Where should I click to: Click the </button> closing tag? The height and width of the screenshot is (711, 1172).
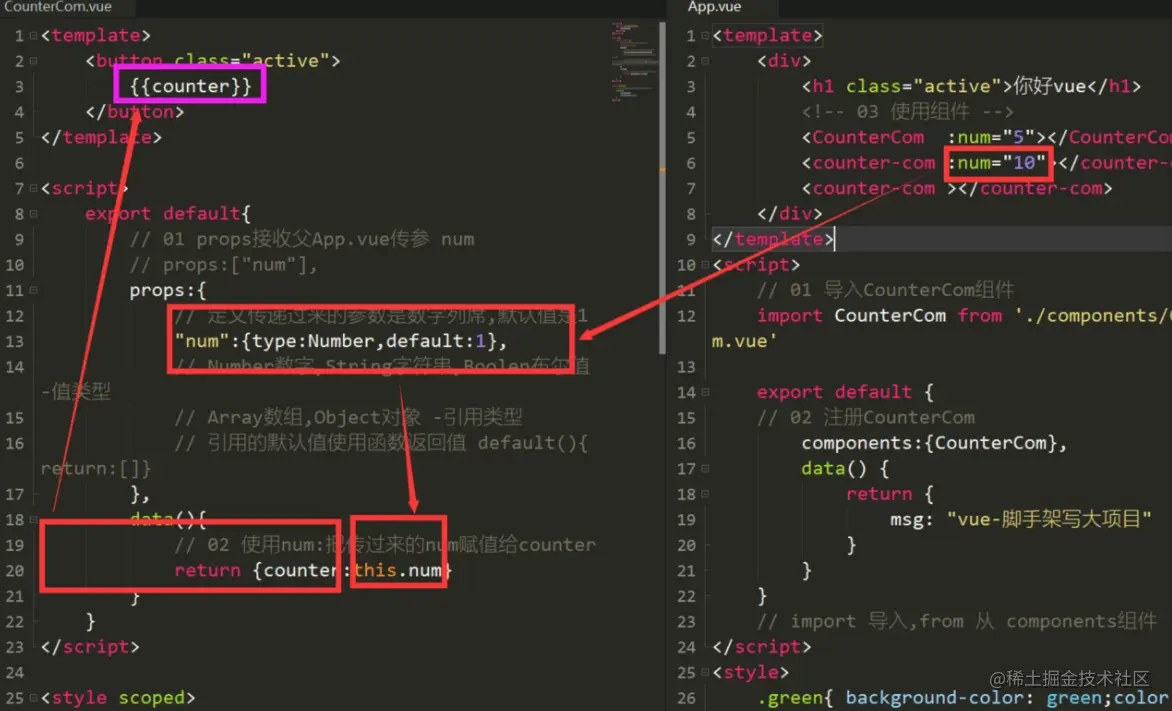[135, 112]
